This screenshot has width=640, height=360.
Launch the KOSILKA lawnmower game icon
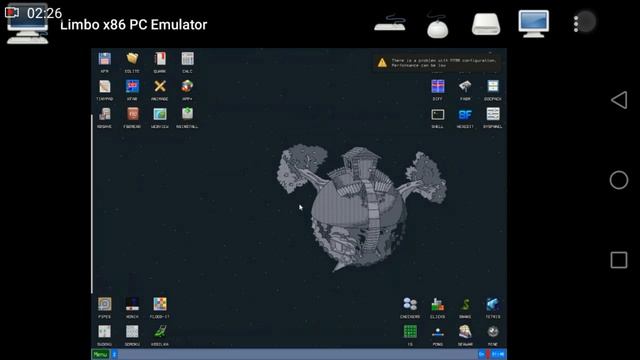160,332
